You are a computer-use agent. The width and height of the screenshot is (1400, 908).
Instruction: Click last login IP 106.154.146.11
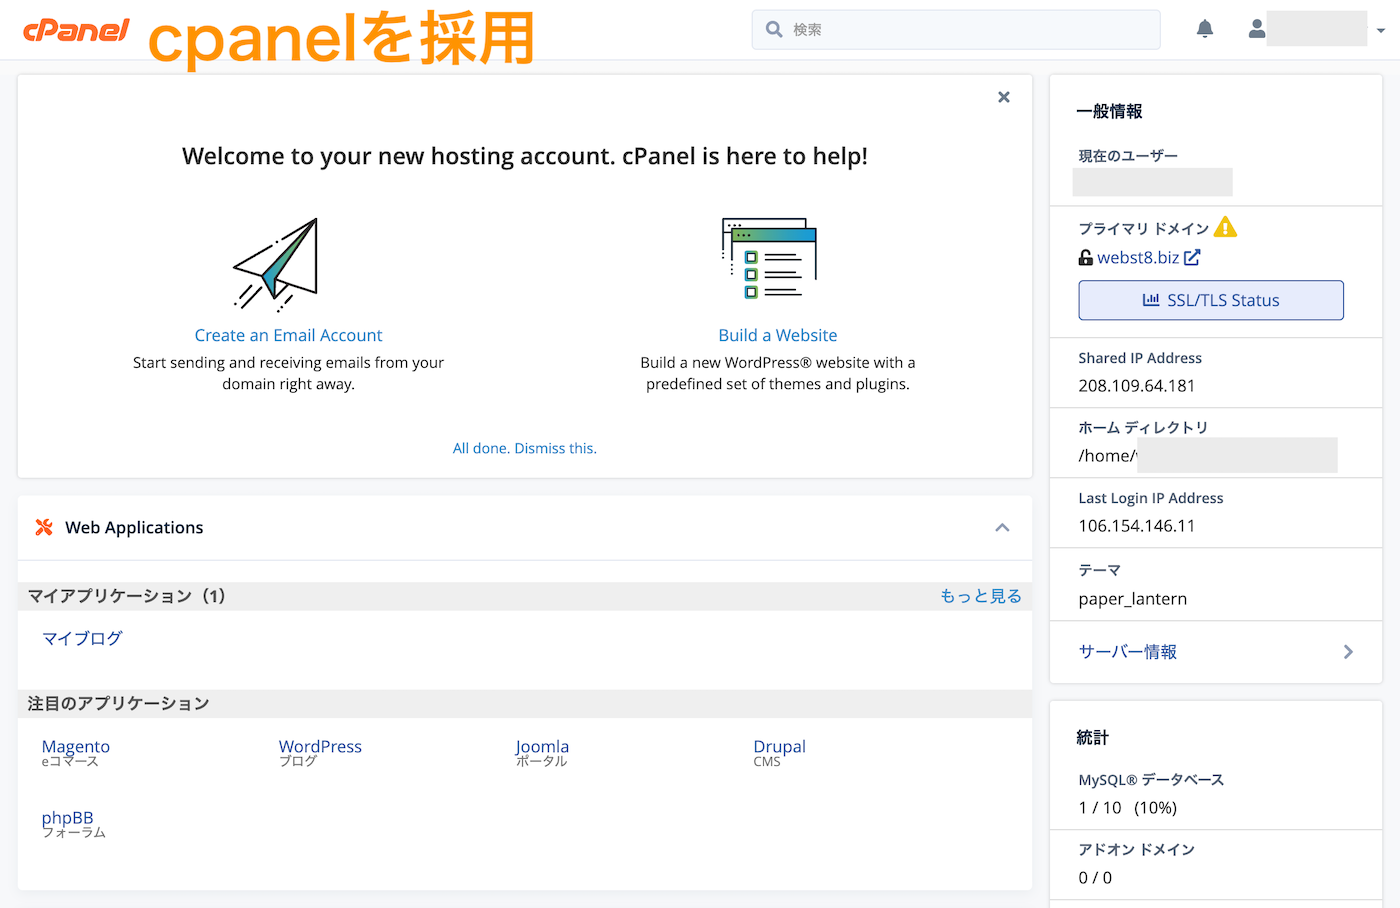(1137, 526)
